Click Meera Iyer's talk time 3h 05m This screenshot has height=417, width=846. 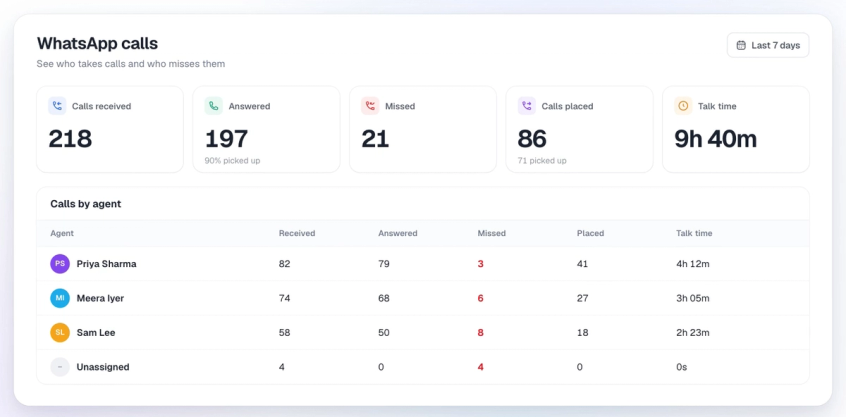[693, 298]
